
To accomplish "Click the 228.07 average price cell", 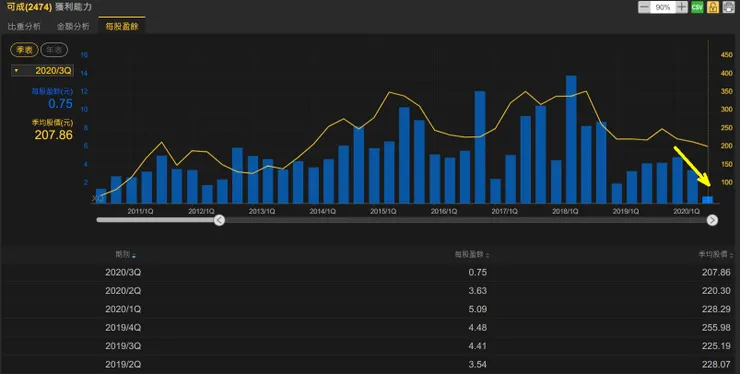I will pos(716,365).
